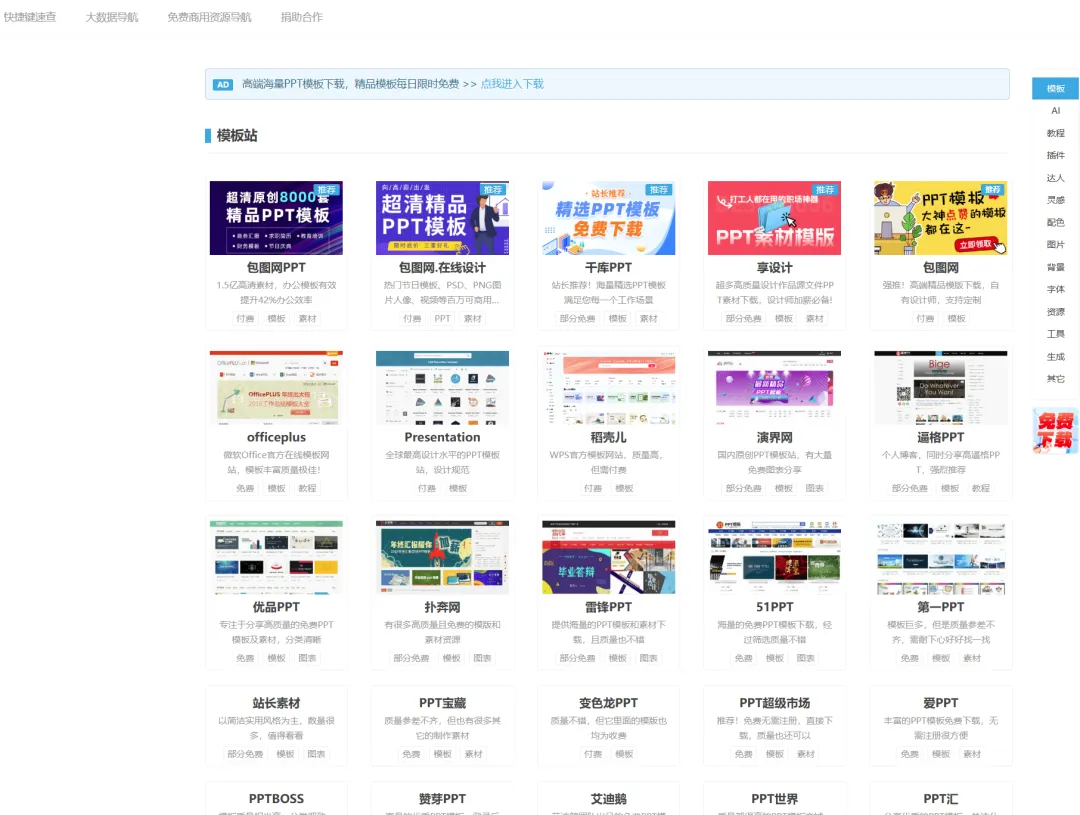
Task: Click the PPT tag under 包图网.在线设计
Action: [x=442, y=318]
